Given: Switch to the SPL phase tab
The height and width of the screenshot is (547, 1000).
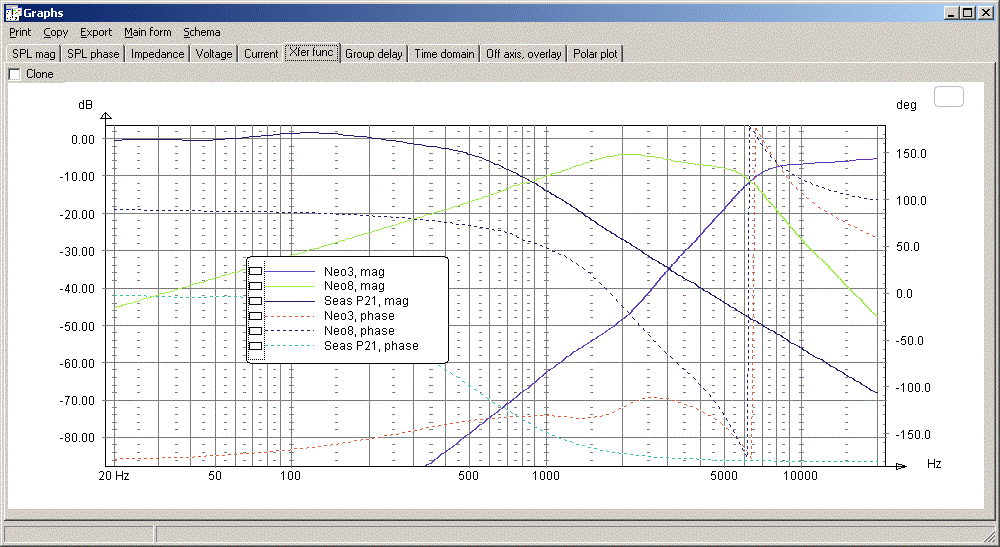Looking at the screenshot, I should point(93,54).
